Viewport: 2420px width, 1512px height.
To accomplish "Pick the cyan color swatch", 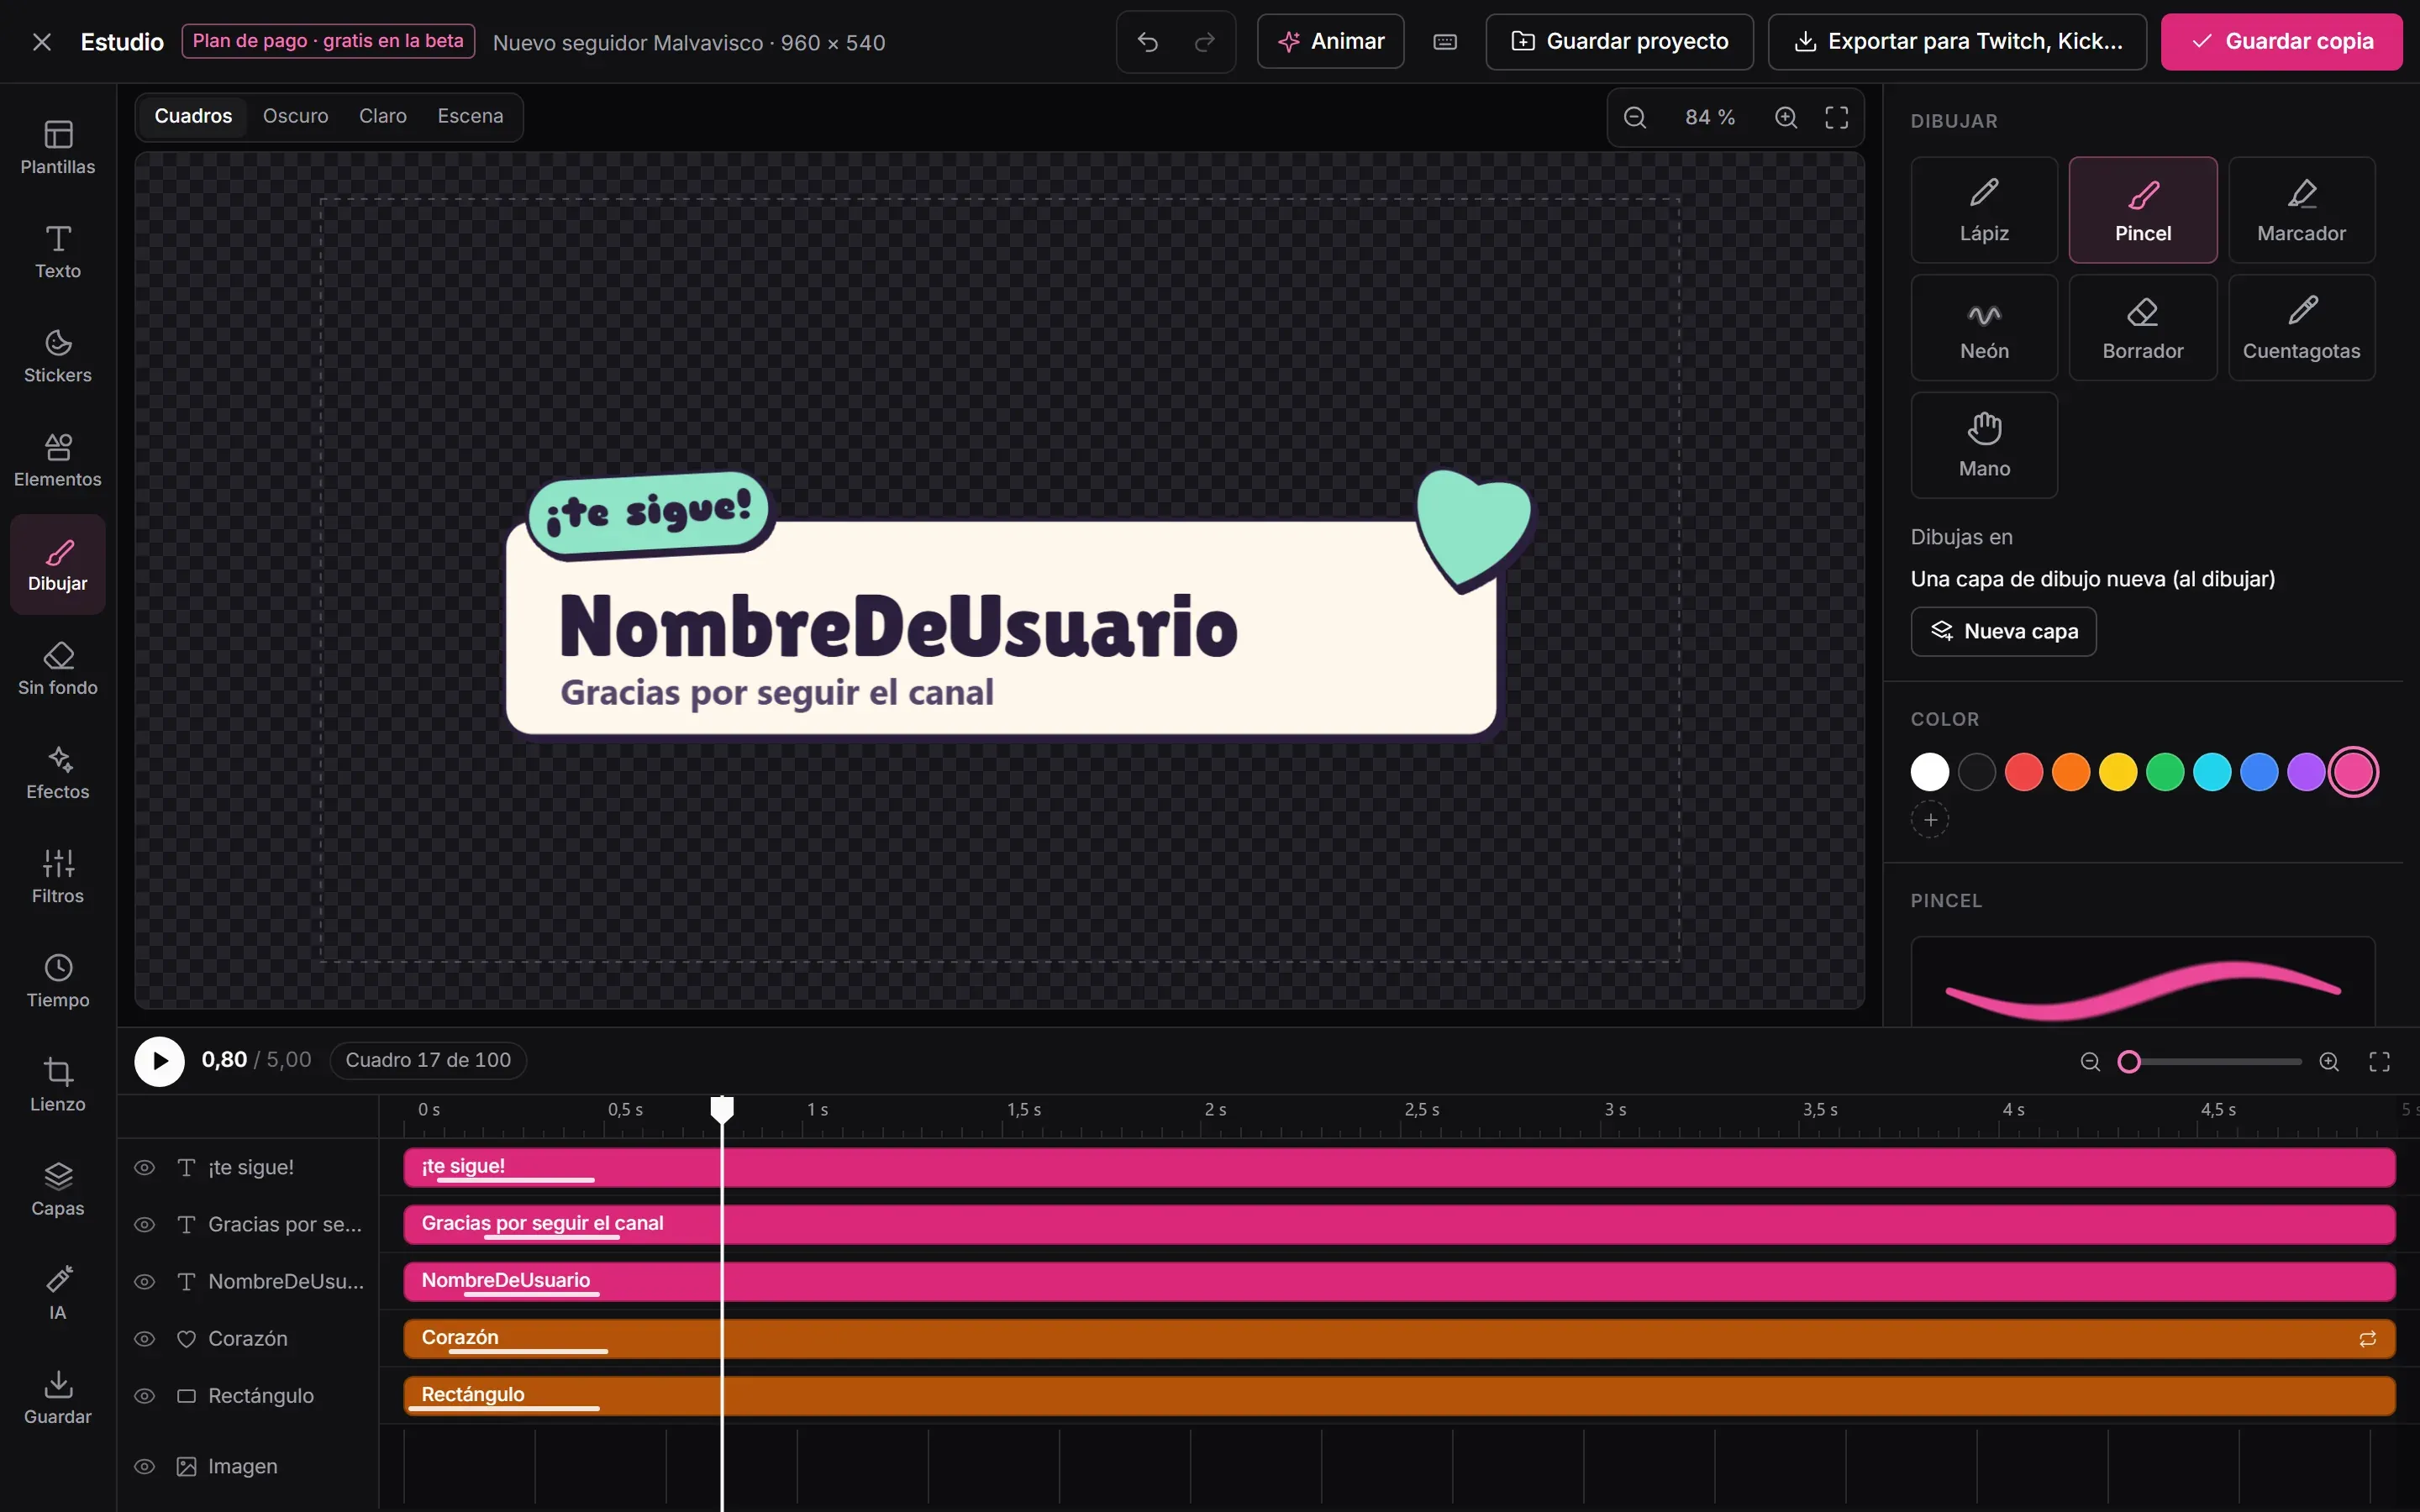I will (x=2212, y=772).
